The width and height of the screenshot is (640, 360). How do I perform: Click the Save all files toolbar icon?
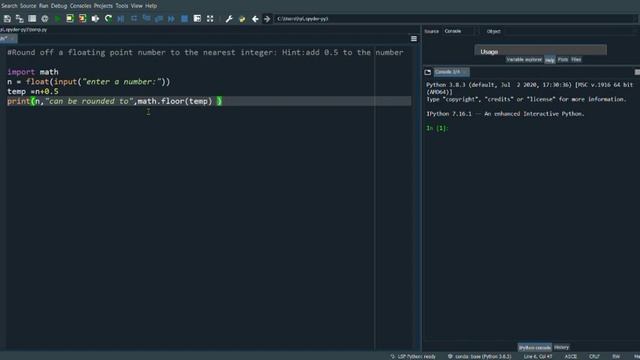tap(20, 19)
